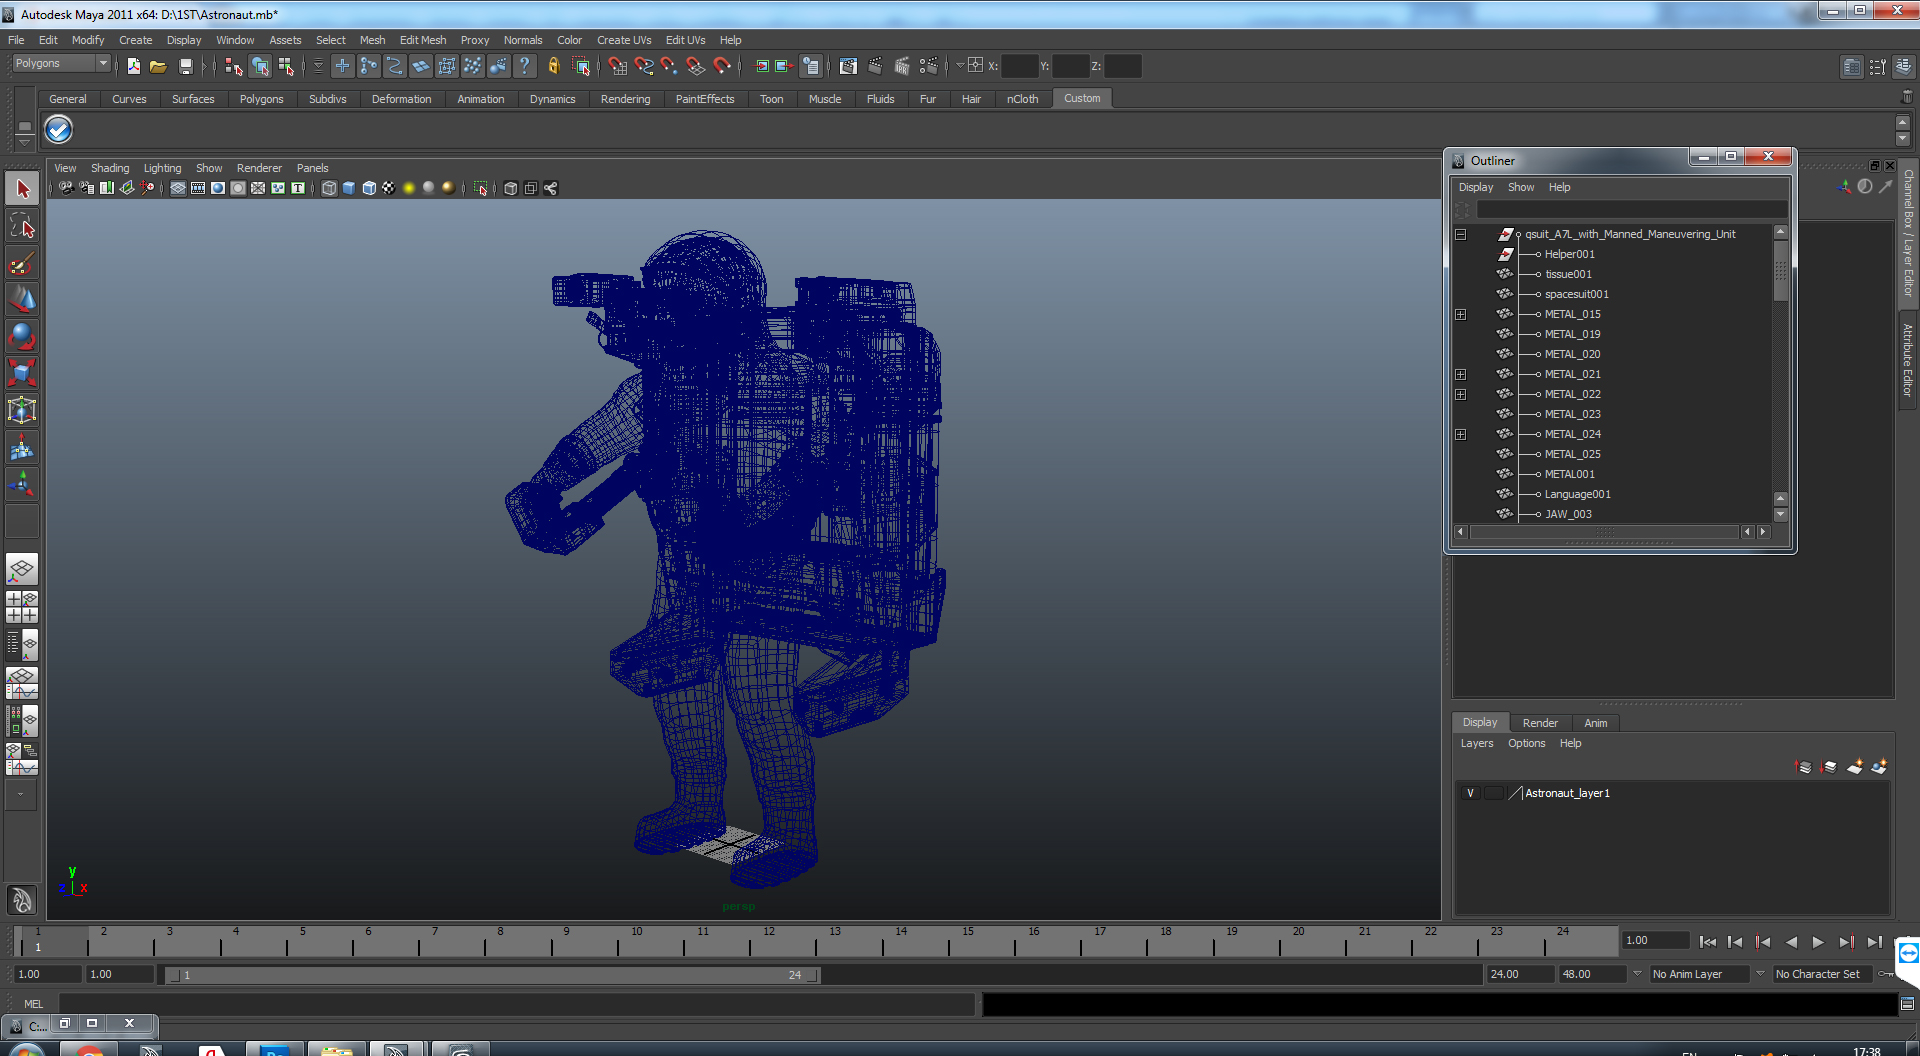
Task: Expand the METAL_021 node
Action: tap(1460, 374)
